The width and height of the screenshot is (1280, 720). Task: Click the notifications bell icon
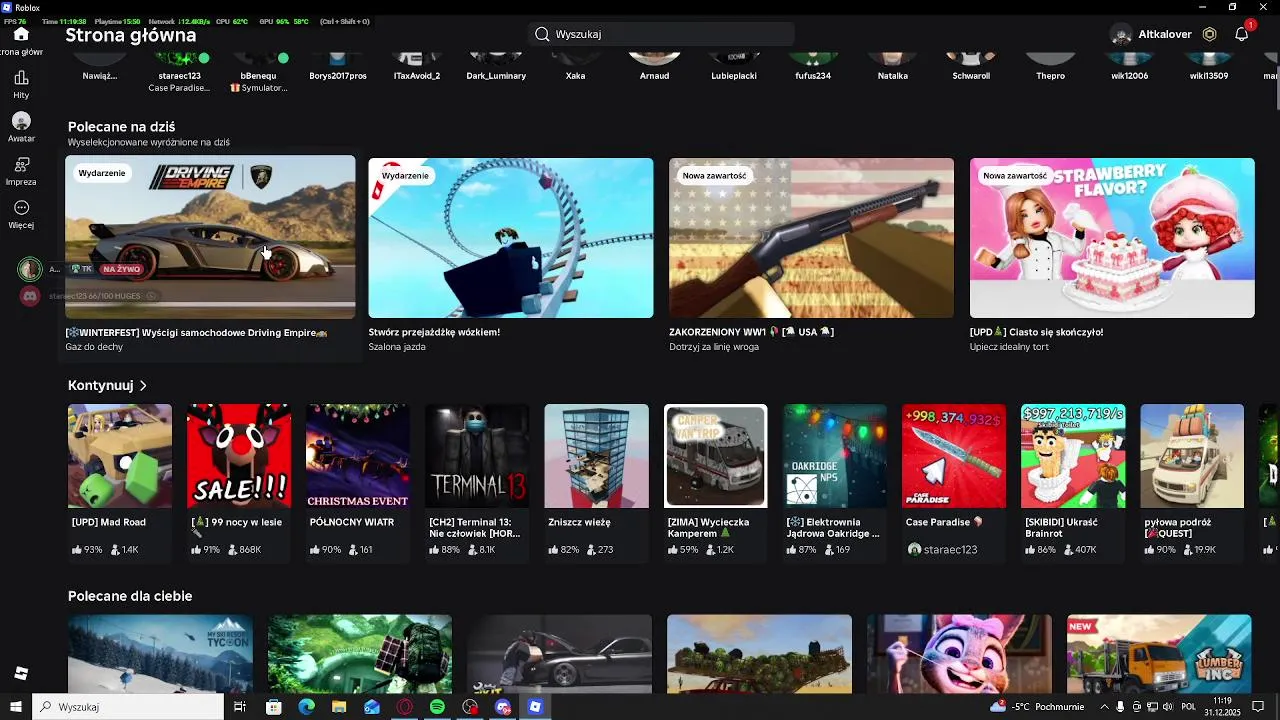click(x=1241, y=34)
